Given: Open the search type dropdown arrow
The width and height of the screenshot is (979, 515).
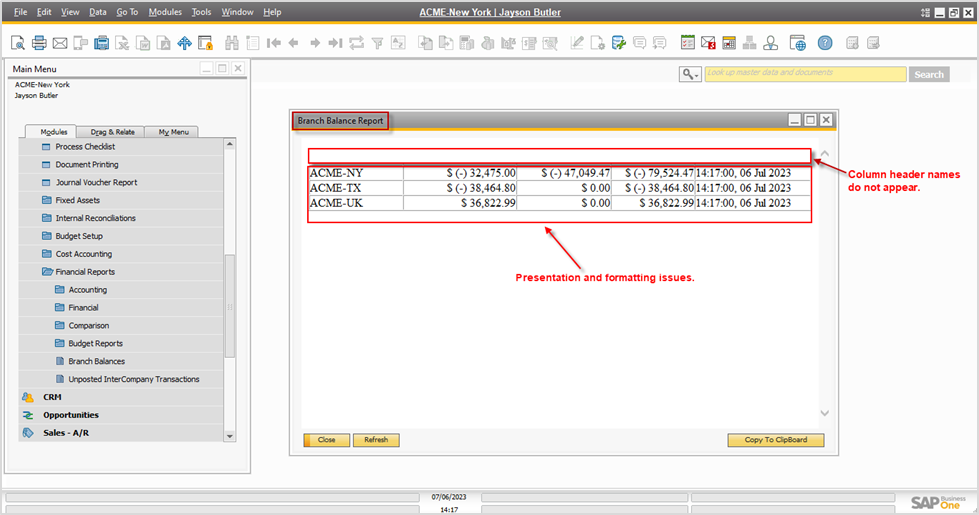Looking at the screenshot, I should pyautogui.click(x=690, y=74).
